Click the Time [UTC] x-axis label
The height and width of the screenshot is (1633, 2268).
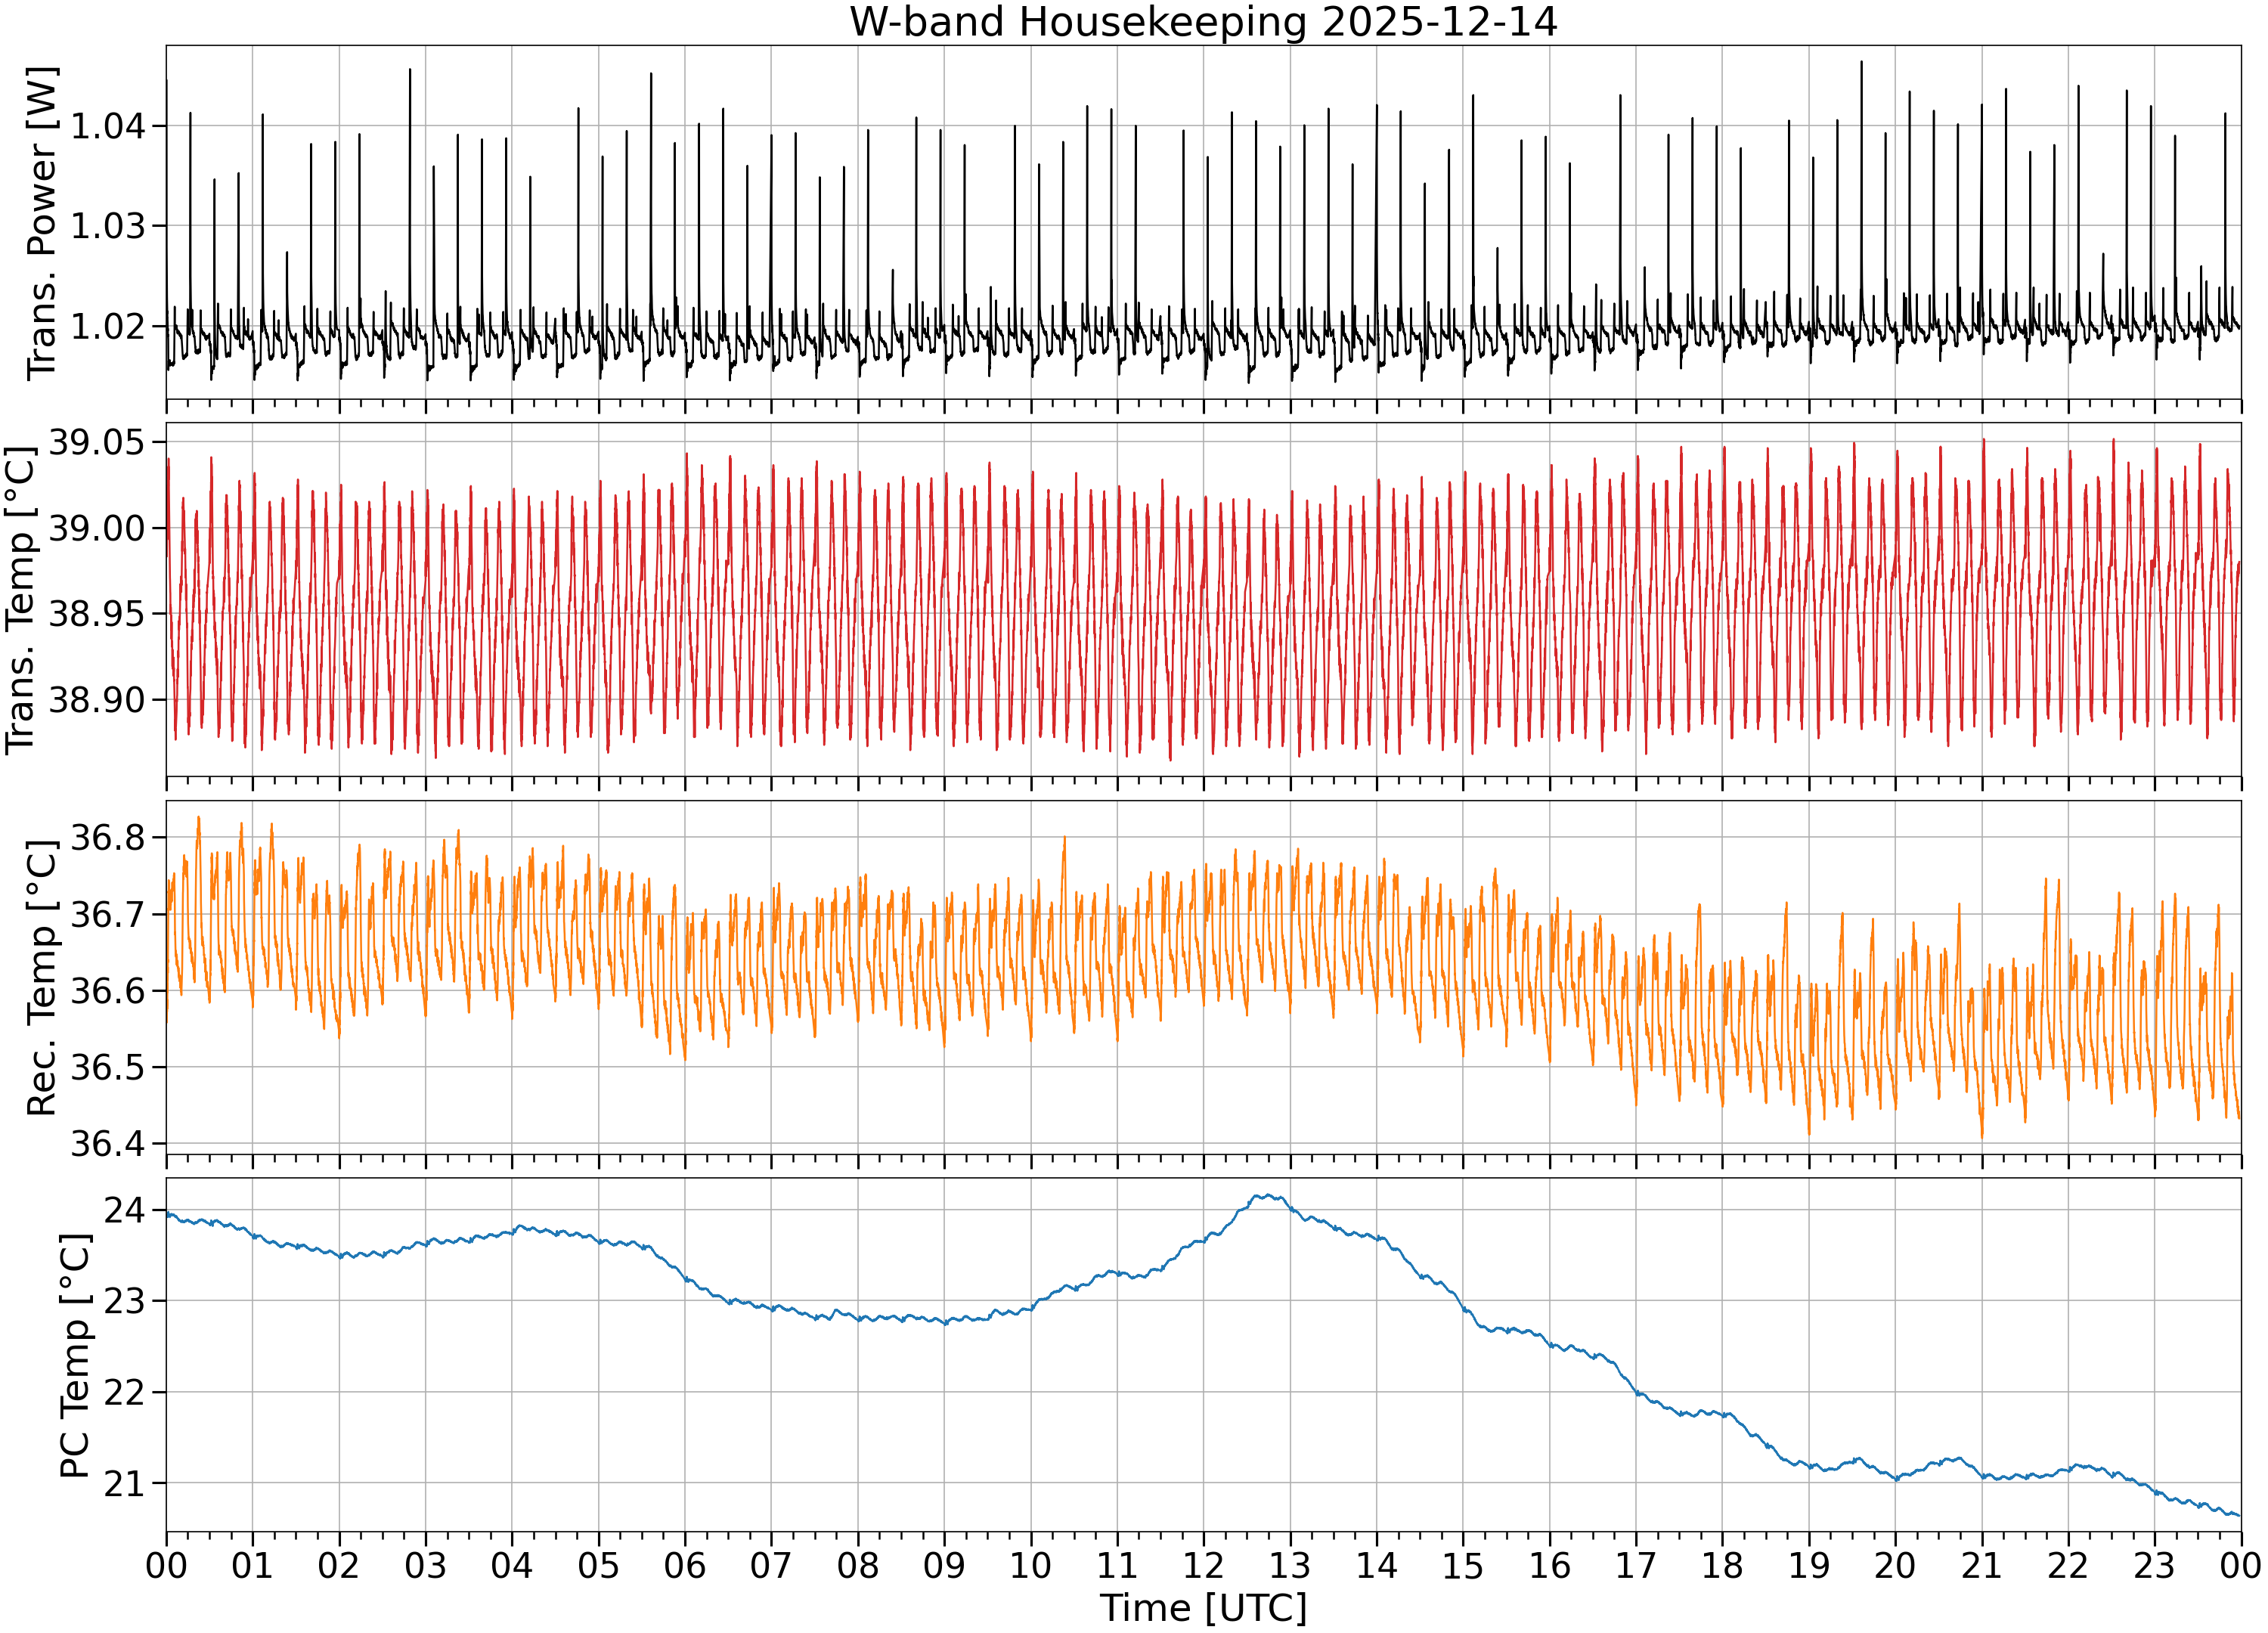click(x=1203, y=1608)
